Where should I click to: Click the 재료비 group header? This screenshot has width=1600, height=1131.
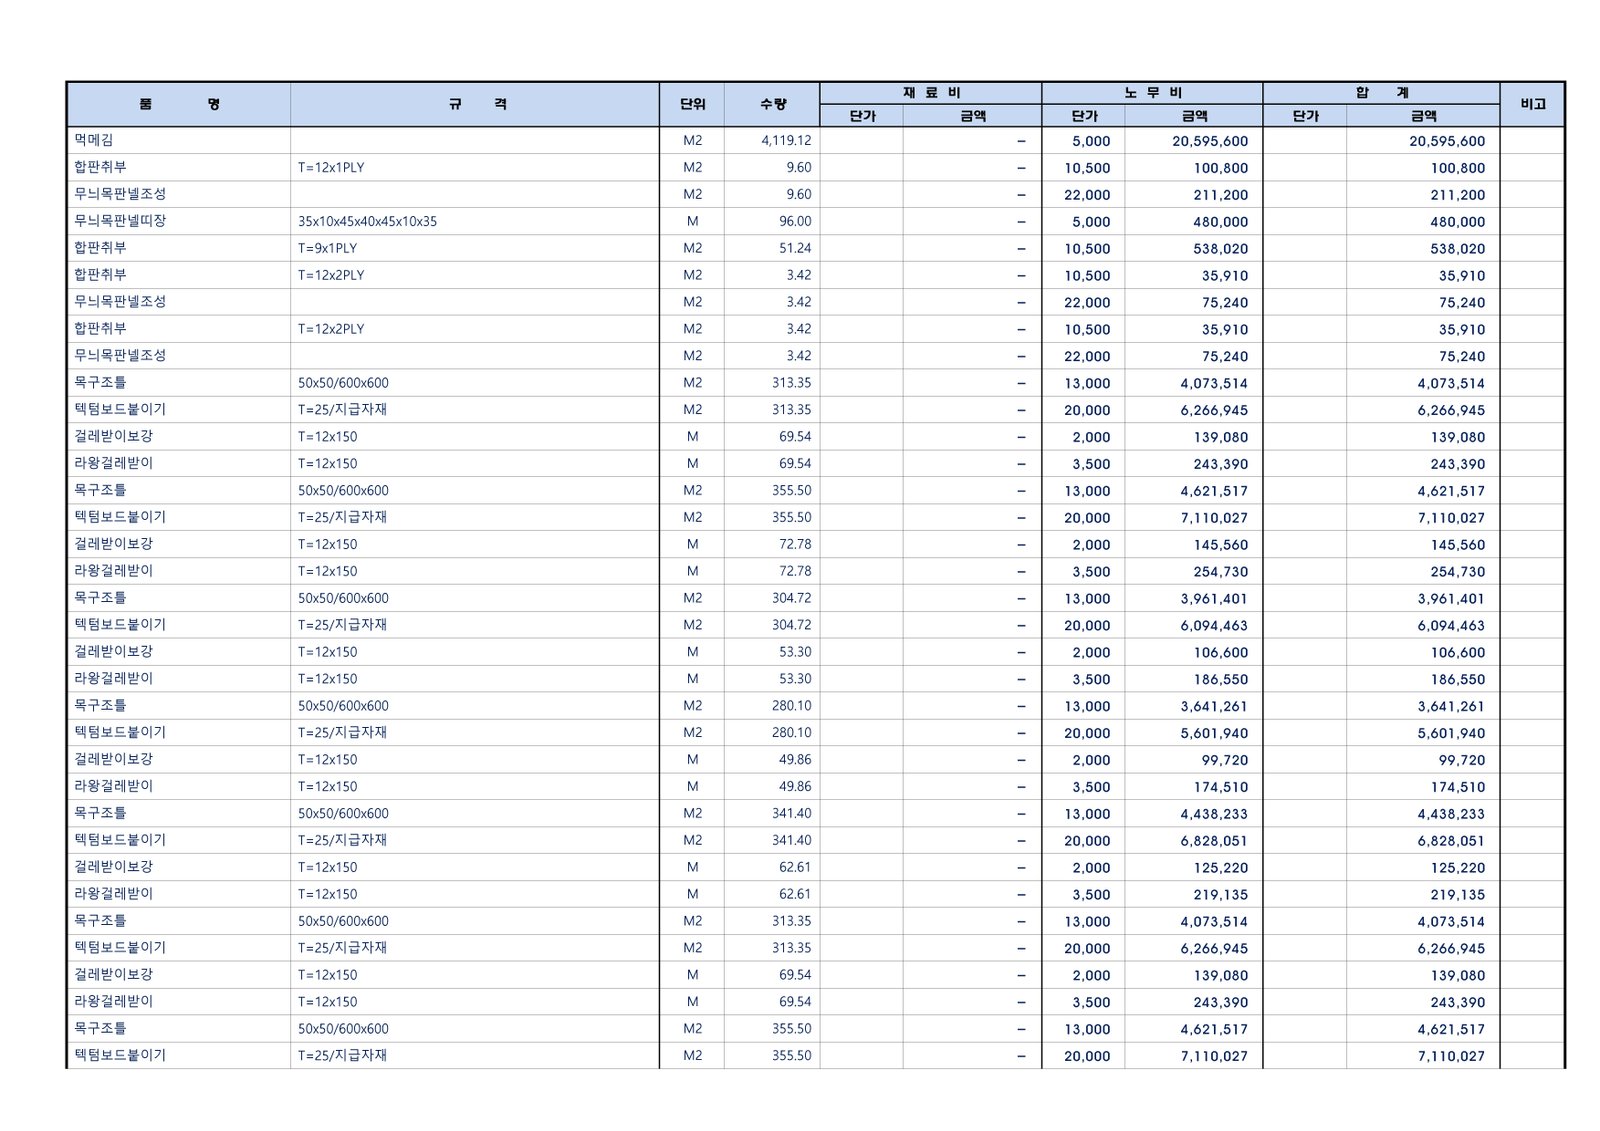click(930, 93)
